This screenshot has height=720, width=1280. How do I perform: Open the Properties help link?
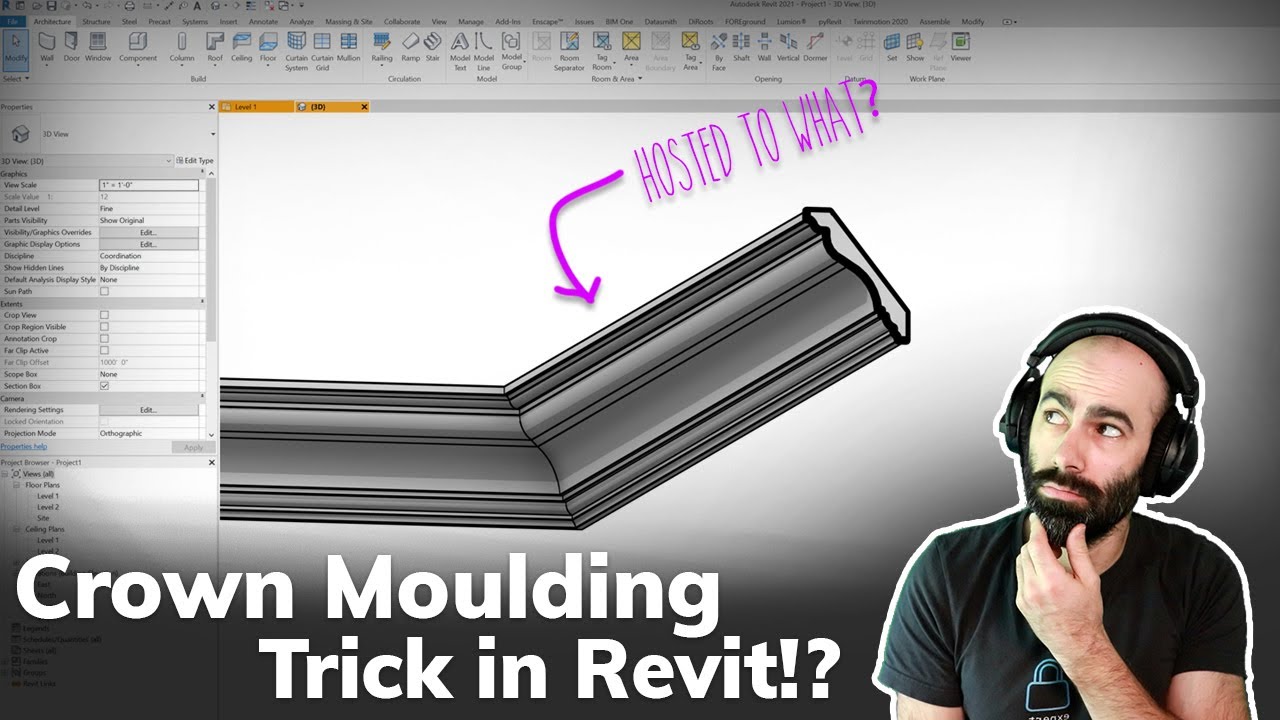(23, 446)
